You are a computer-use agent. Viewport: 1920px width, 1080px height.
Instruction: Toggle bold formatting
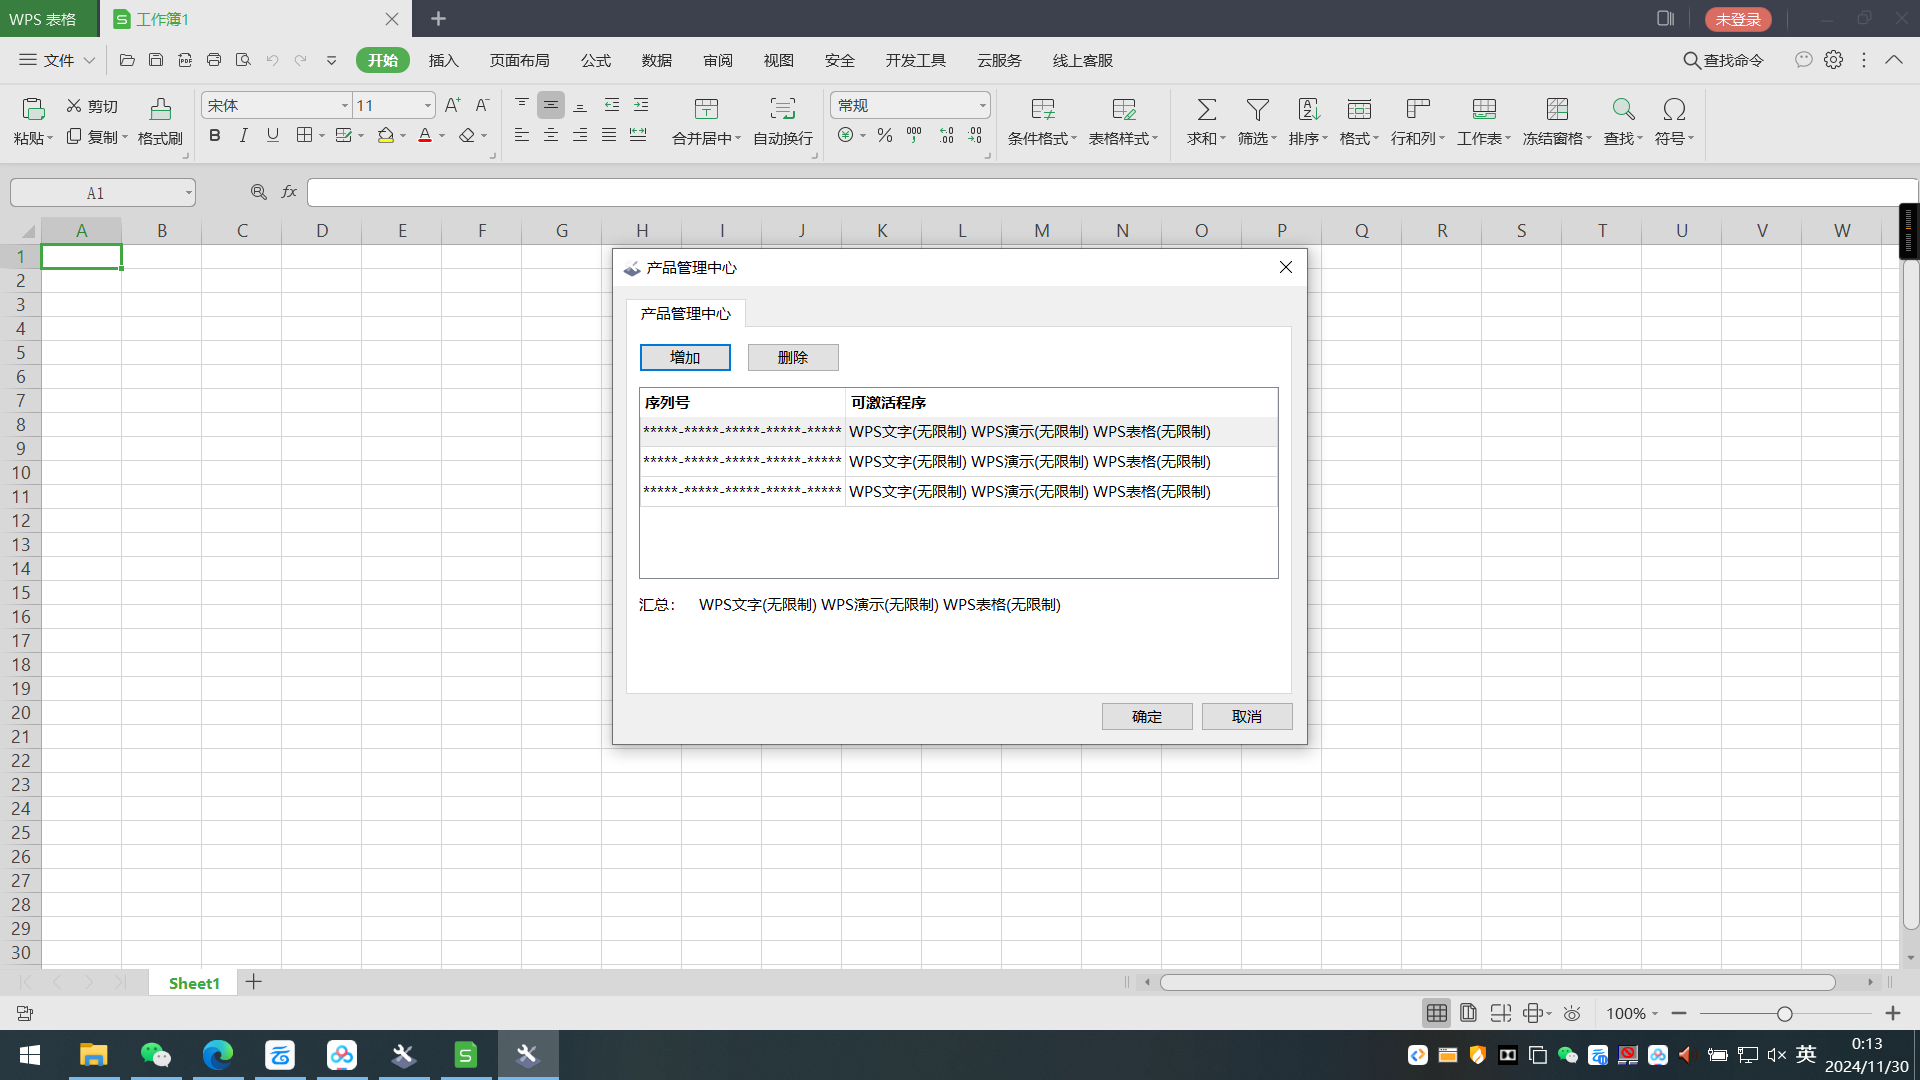coord(214,135)
